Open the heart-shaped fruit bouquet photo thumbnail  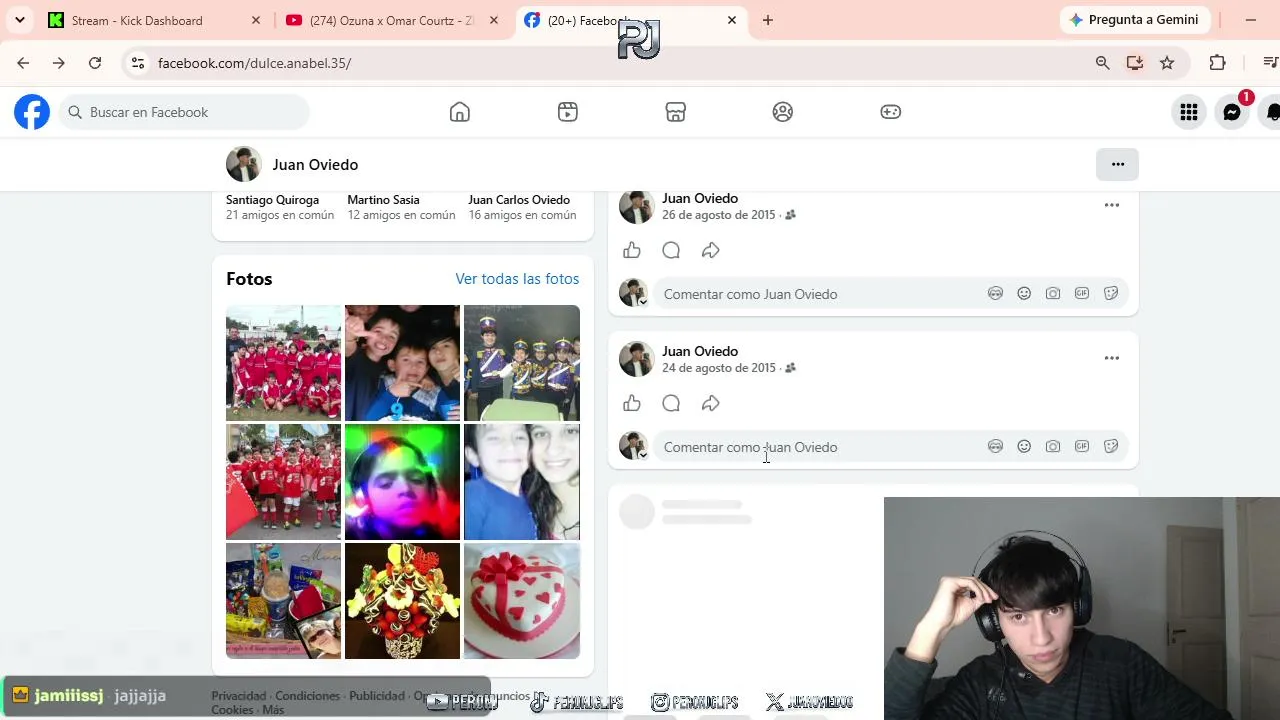(x=402, y=600)
